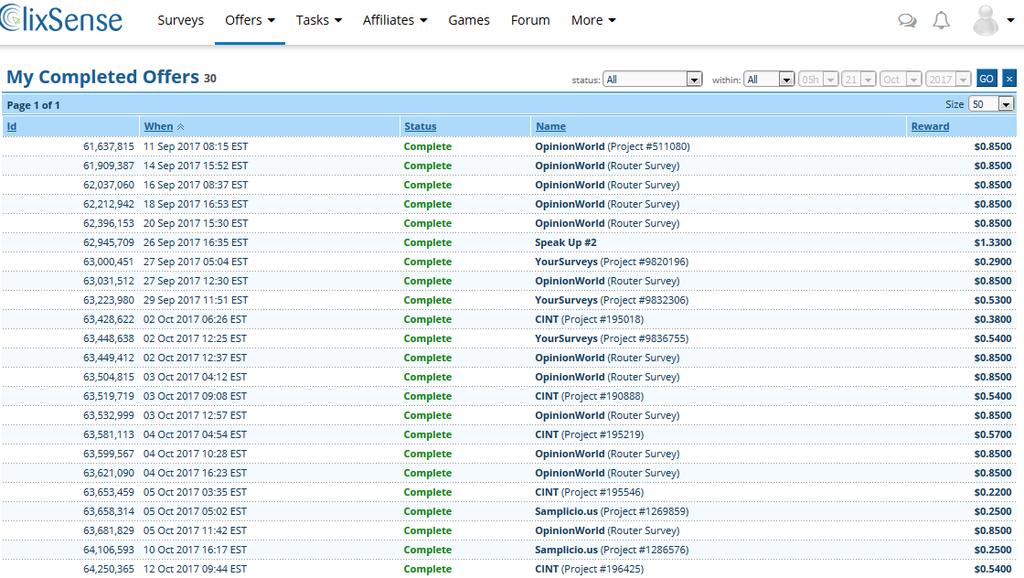Viewport: 1024px width, 578px height.
Task: Go to the Surveys page
Action: coord(180,20)
